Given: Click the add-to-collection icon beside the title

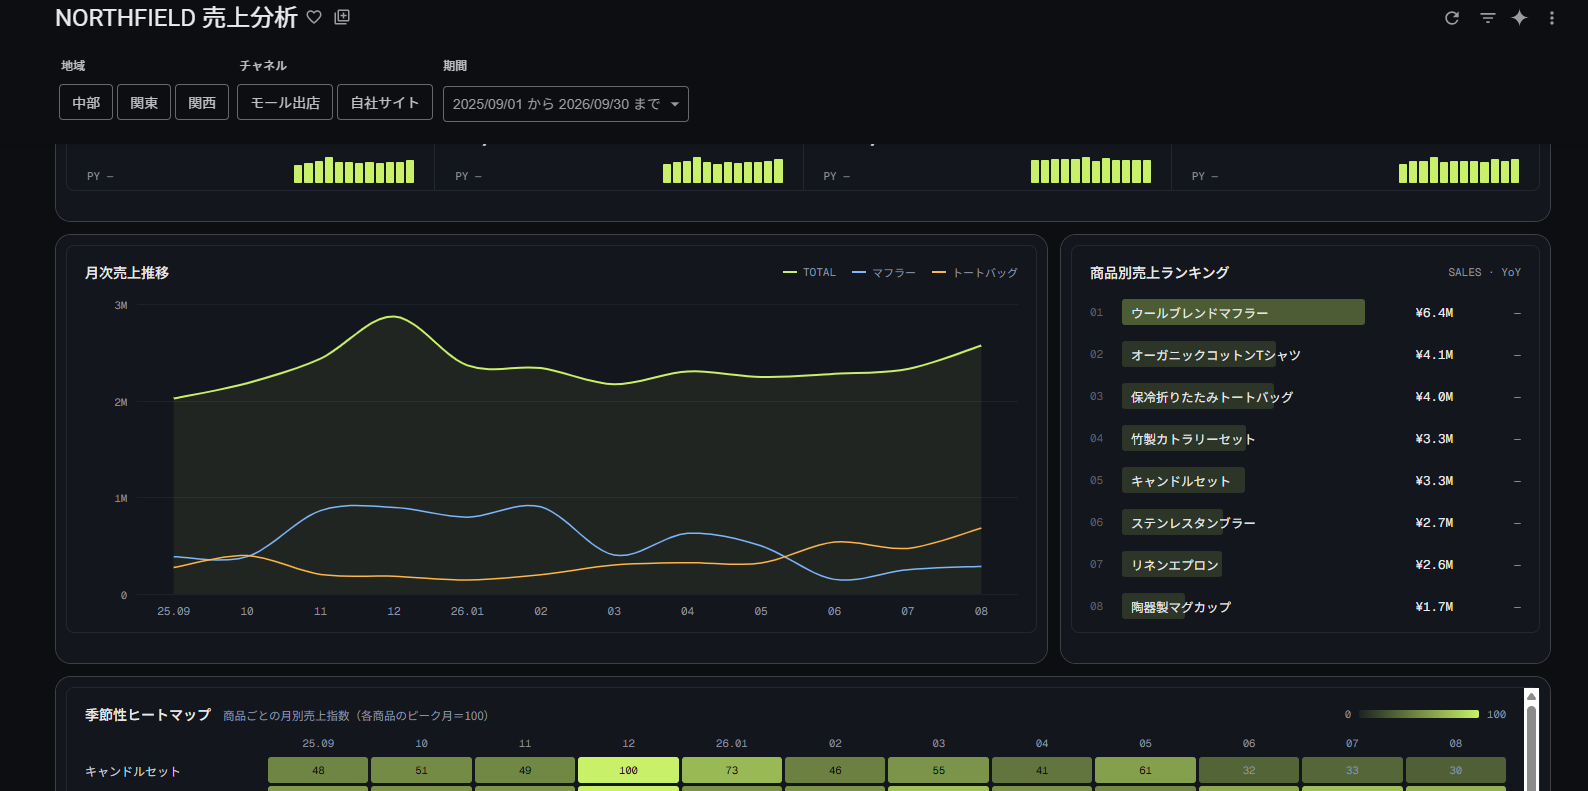Looking at the screenshot, I should 342,17.
